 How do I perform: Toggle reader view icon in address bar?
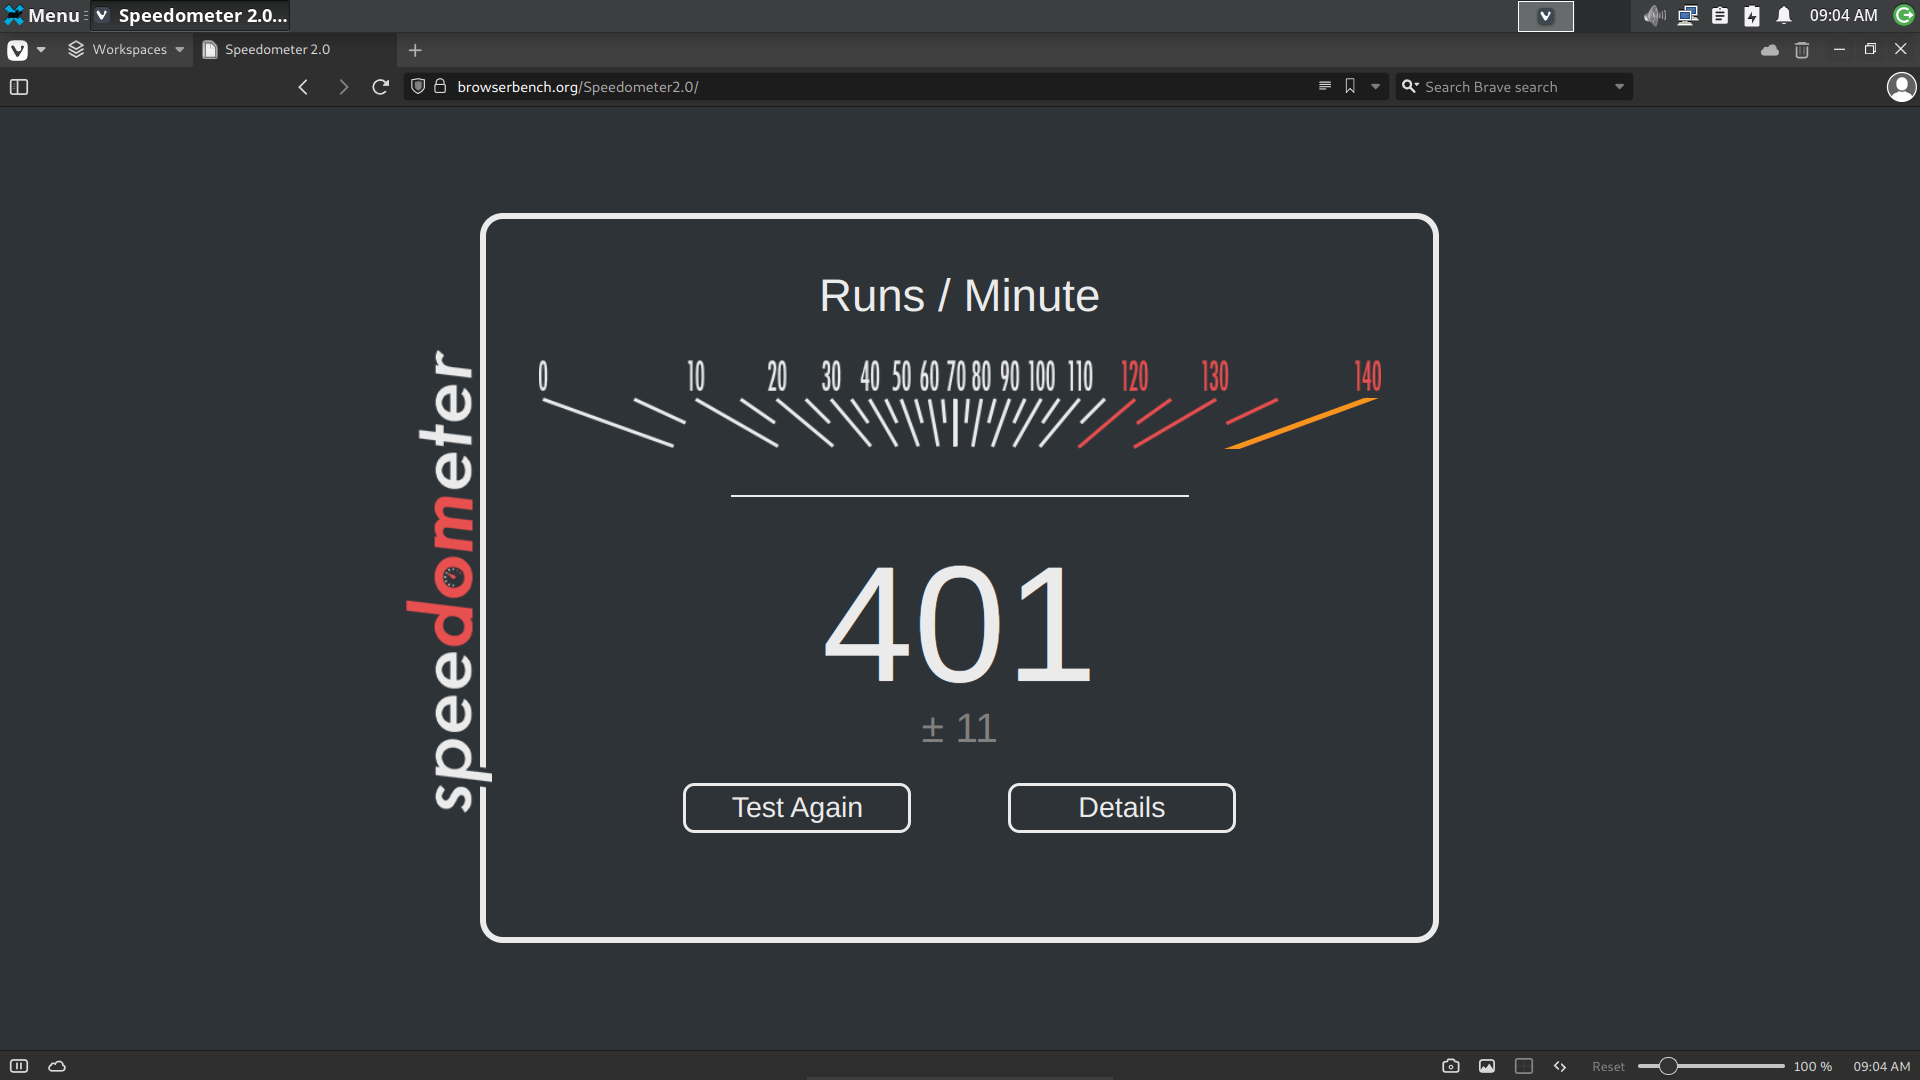point(1325,86)
